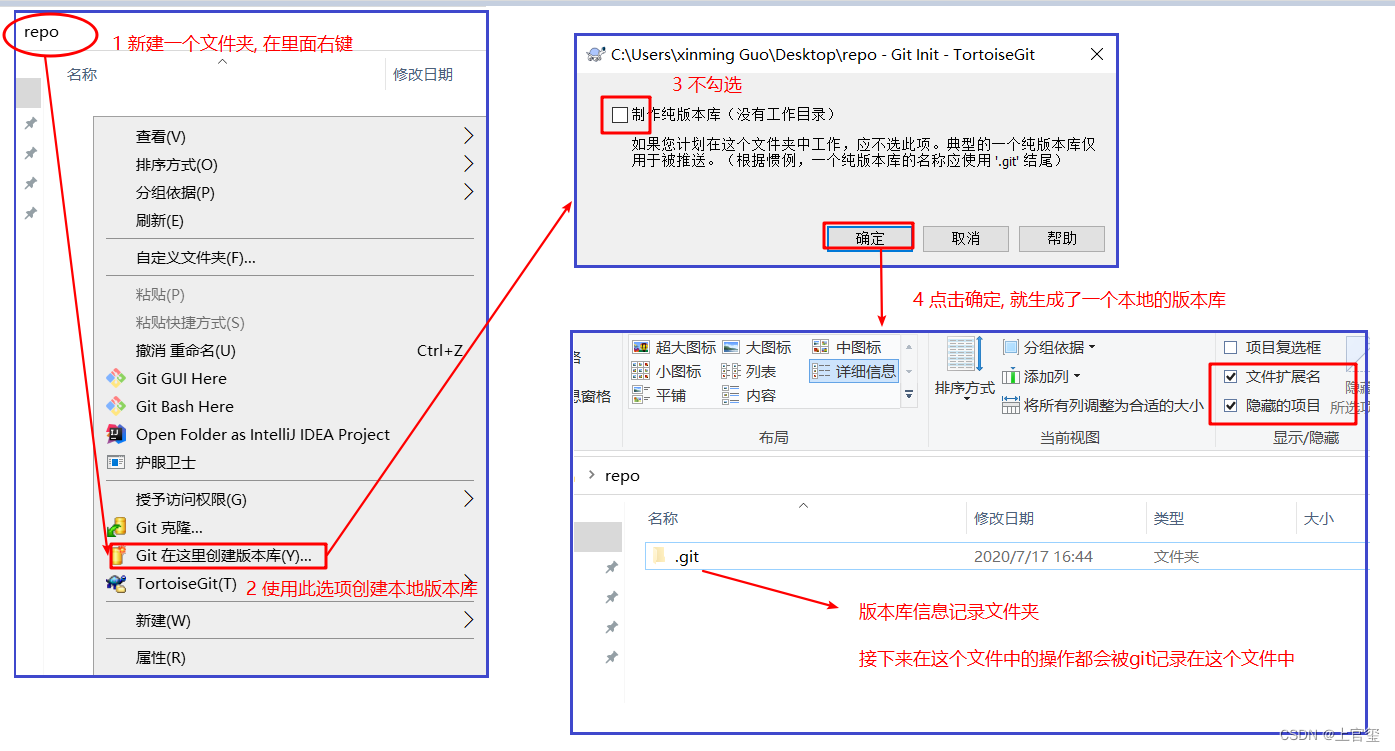Viewport: 1395px width, 751px height.
Task: Click the 取消 button
Action: tap(965, 238)
